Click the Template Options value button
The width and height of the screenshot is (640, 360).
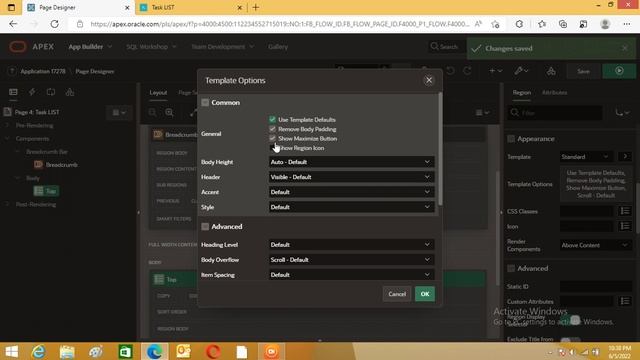coord(596,184)
